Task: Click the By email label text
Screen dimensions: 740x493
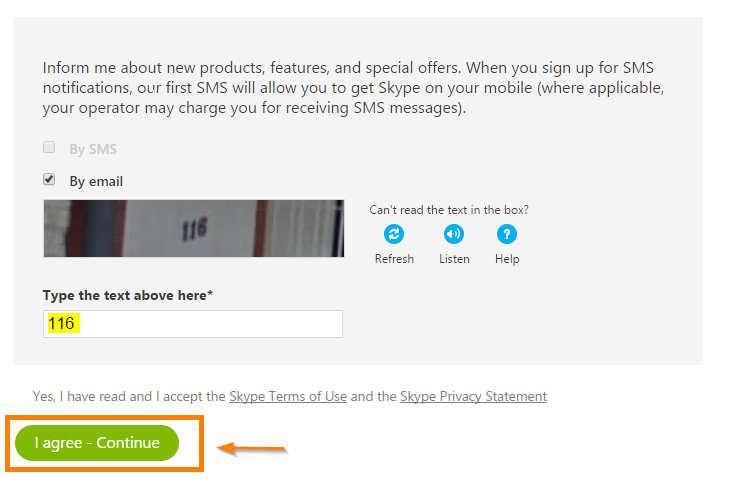Action: click(96, 181)
